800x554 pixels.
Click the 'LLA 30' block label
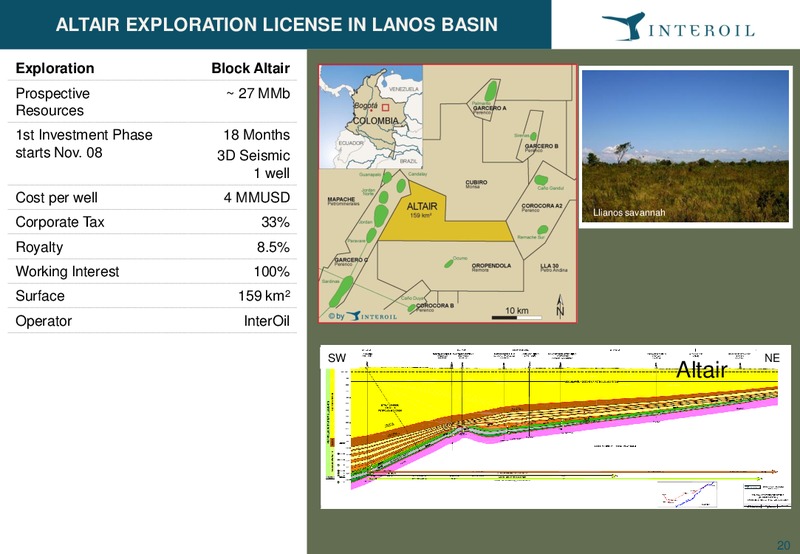[x=549, y=266]
